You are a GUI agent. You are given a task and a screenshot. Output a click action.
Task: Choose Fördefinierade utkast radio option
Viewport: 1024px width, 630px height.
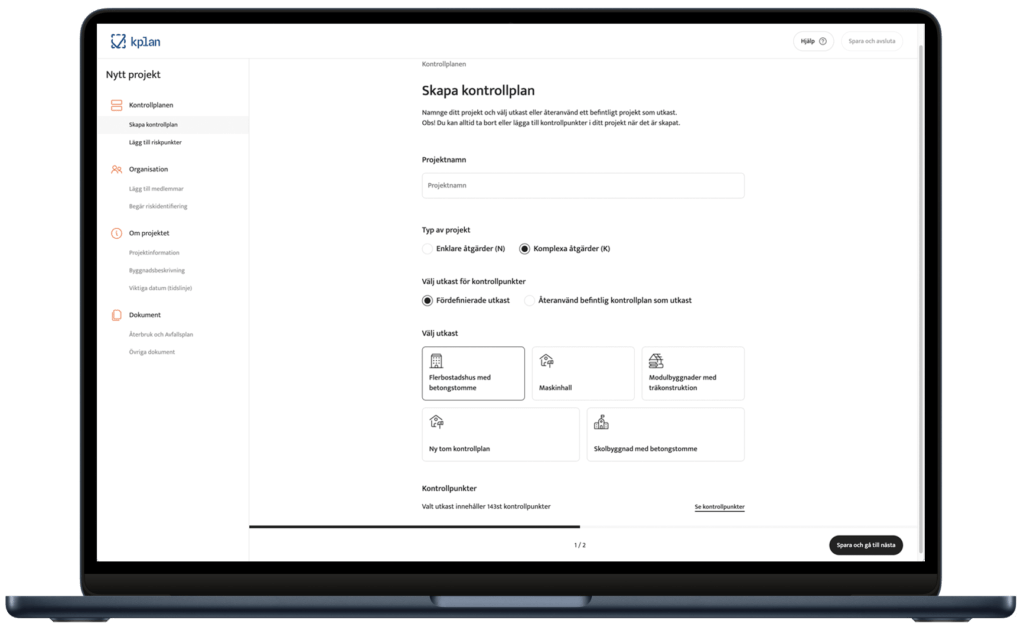(x=428, y=300)
